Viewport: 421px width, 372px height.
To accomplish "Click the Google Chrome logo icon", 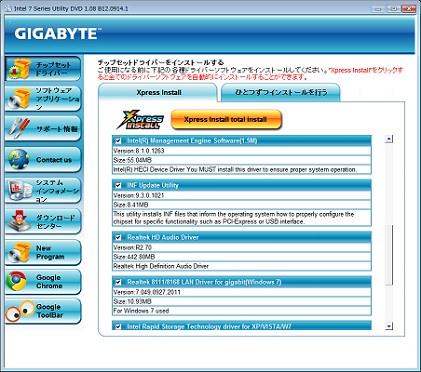I will [17, 281].
